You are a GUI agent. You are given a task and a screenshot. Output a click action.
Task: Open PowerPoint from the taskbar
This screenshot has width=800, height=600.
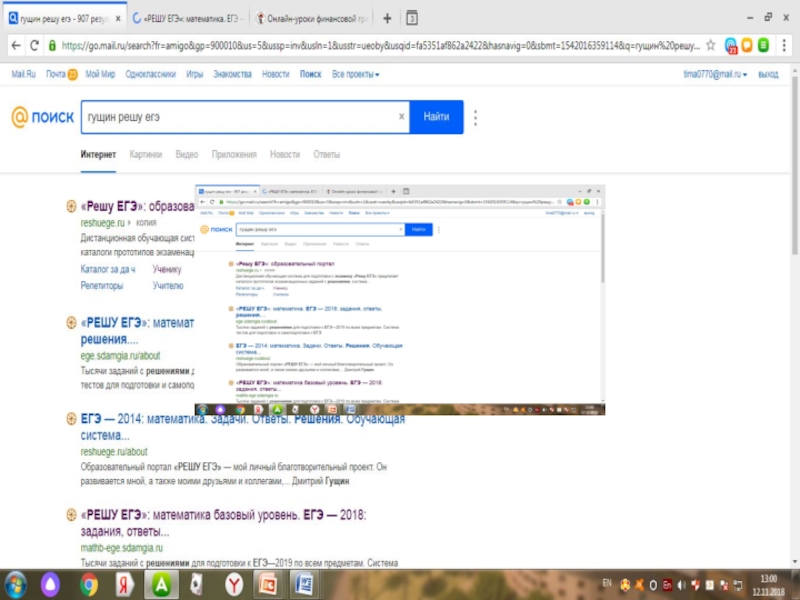[x=269, y=585]
